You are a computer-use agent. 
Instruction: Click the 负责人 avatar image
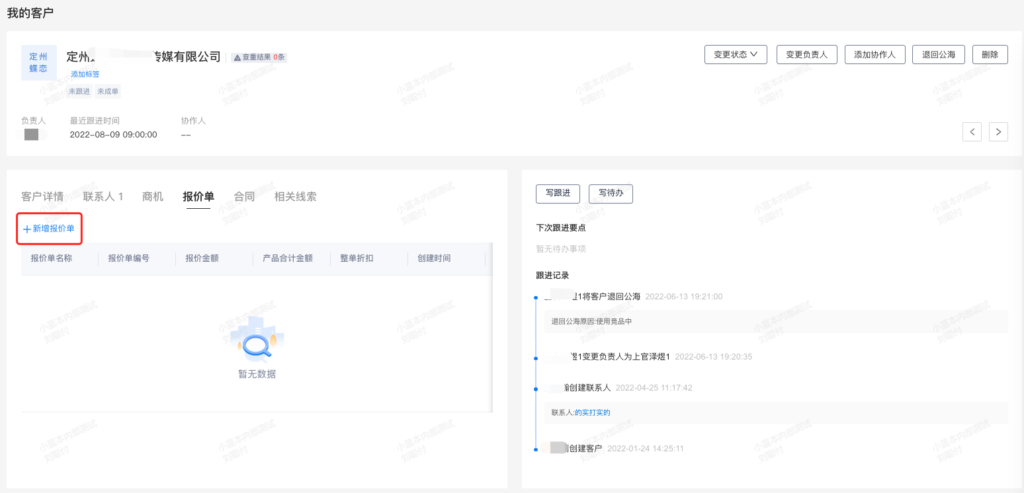(x=31, y=134)
